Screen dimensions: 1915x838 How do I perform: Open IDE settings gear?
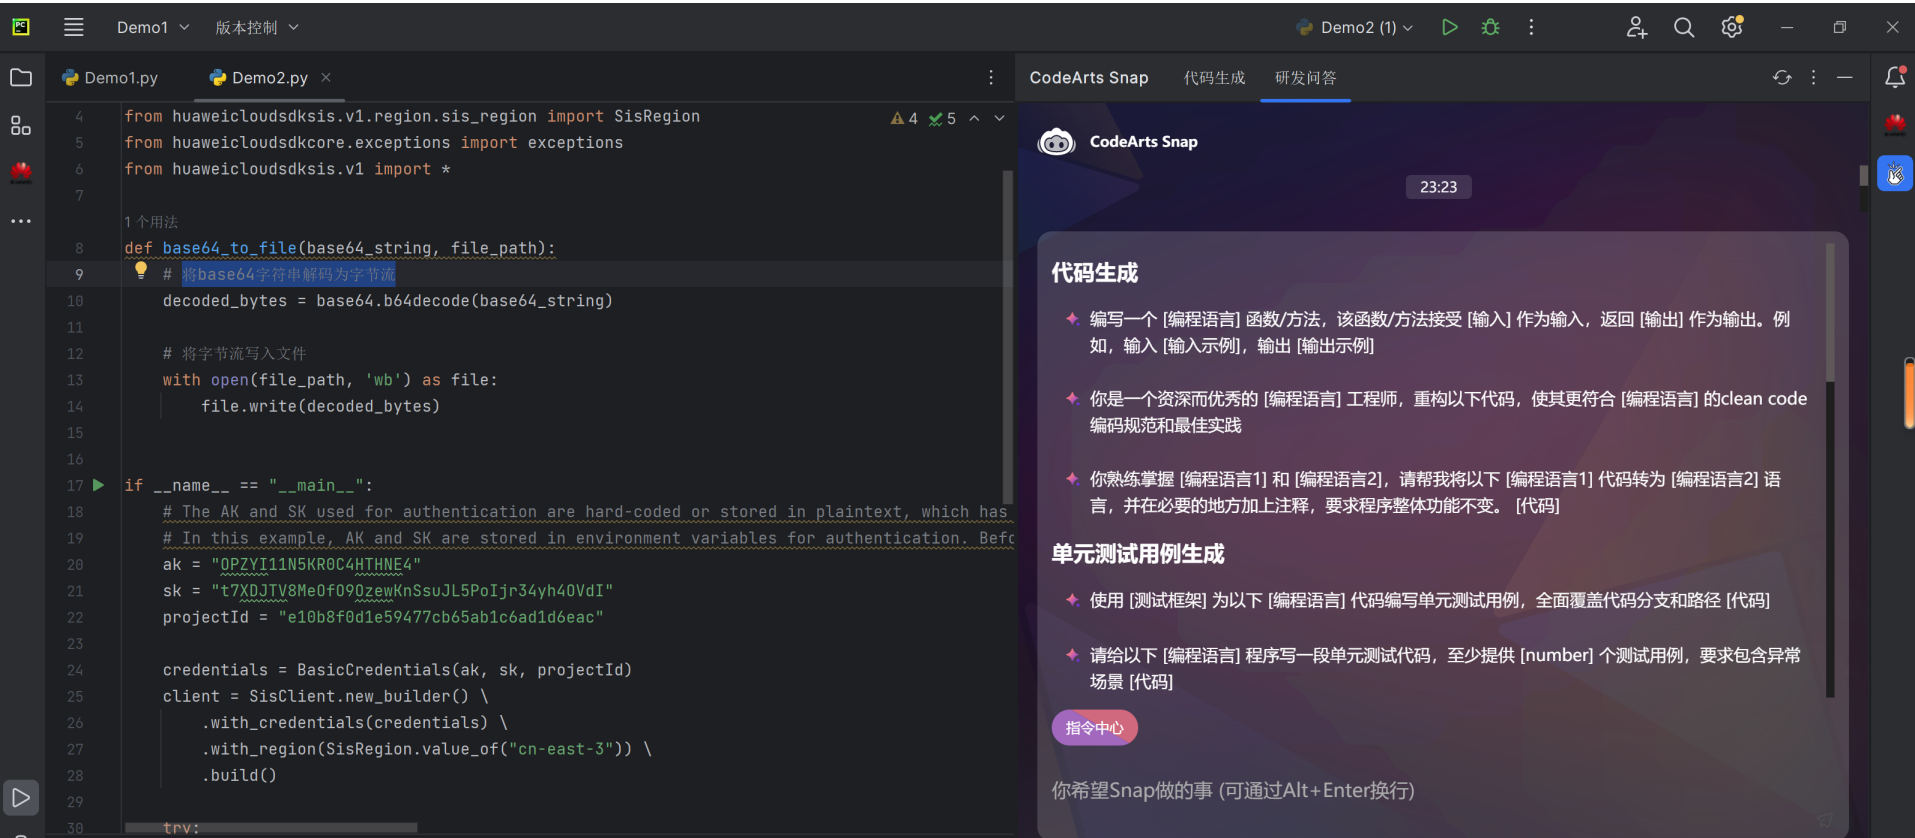1732,27
